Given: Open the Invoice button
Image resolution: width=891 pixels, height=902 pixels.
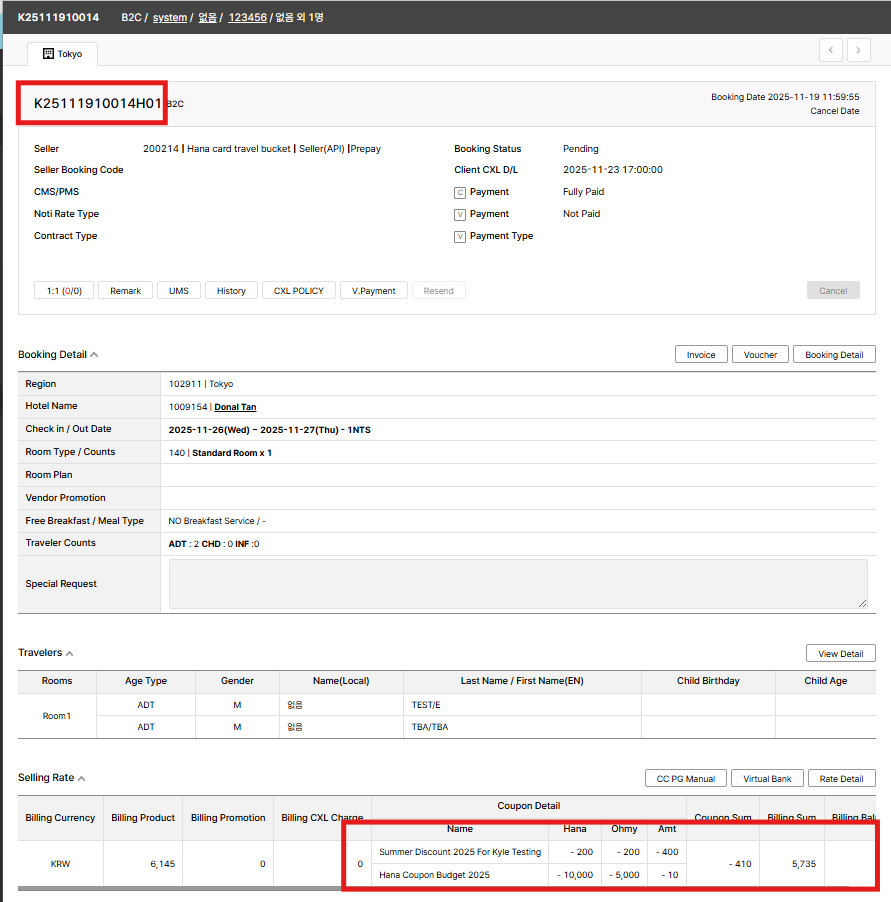Looking at the screenshot, I should 700,355.
